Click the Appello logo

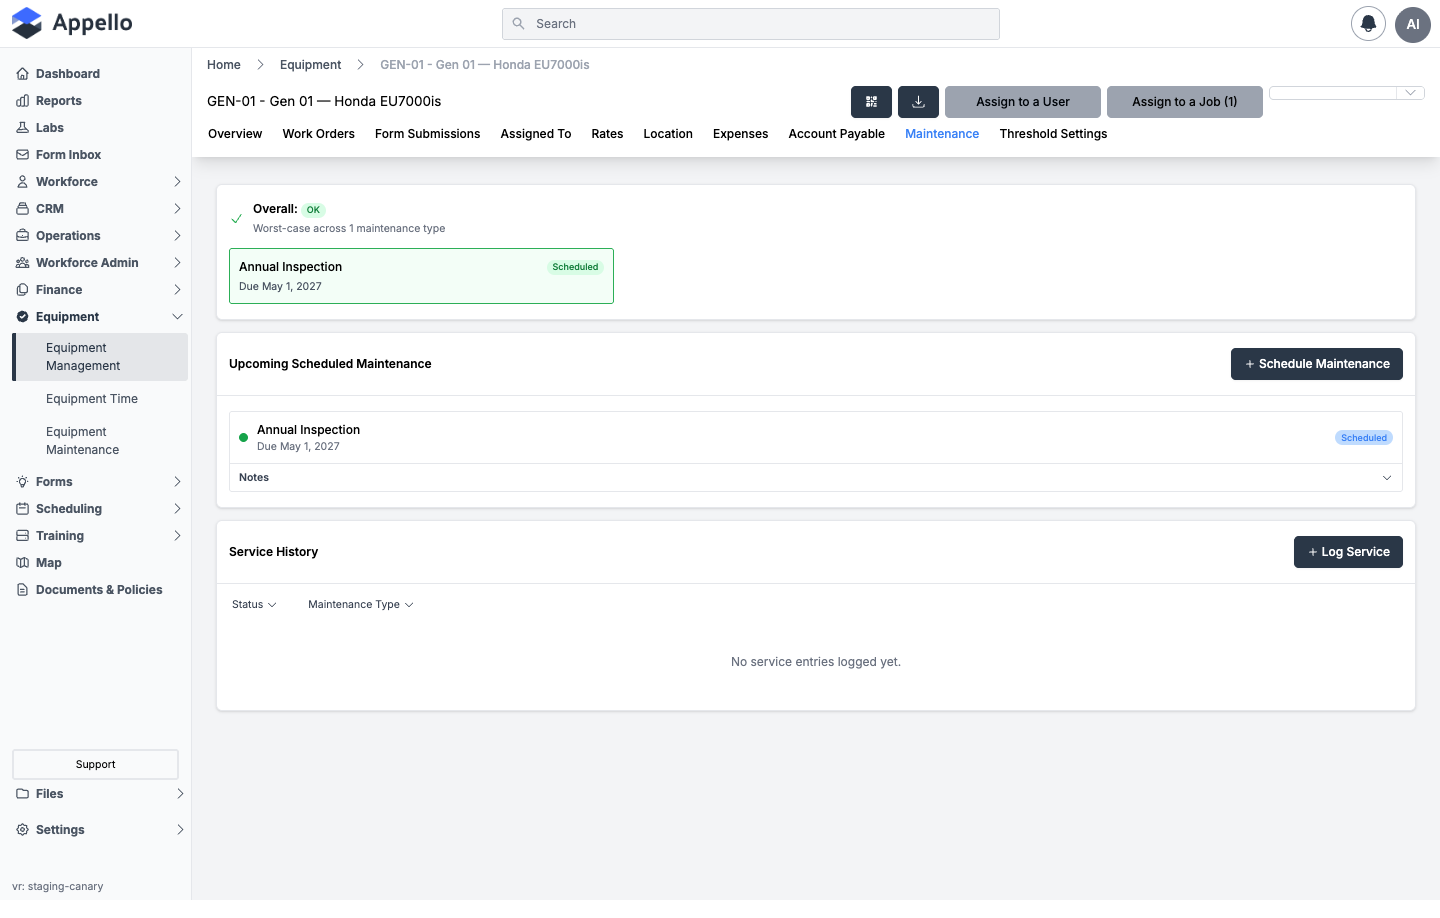coord(72,23)
